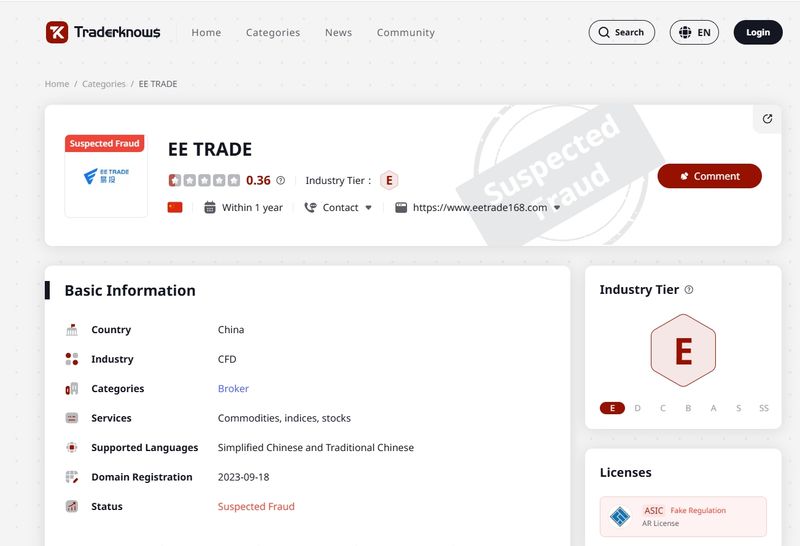Image resolution: width=800 pixels, height=546 pixels.
Task: Click the share icon in card corner
Action: click(767, 119)
